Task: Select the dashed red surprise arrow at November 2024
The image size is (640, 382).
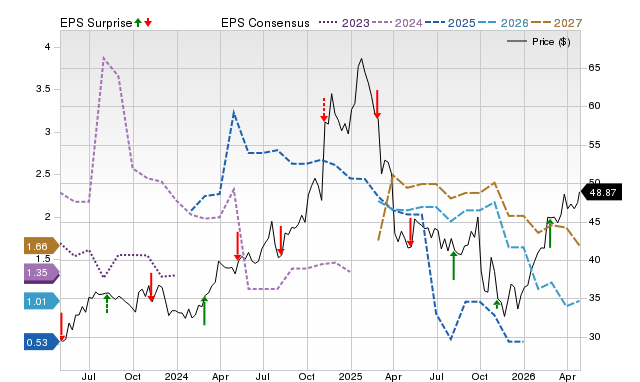Action: (x=324, y=109)
